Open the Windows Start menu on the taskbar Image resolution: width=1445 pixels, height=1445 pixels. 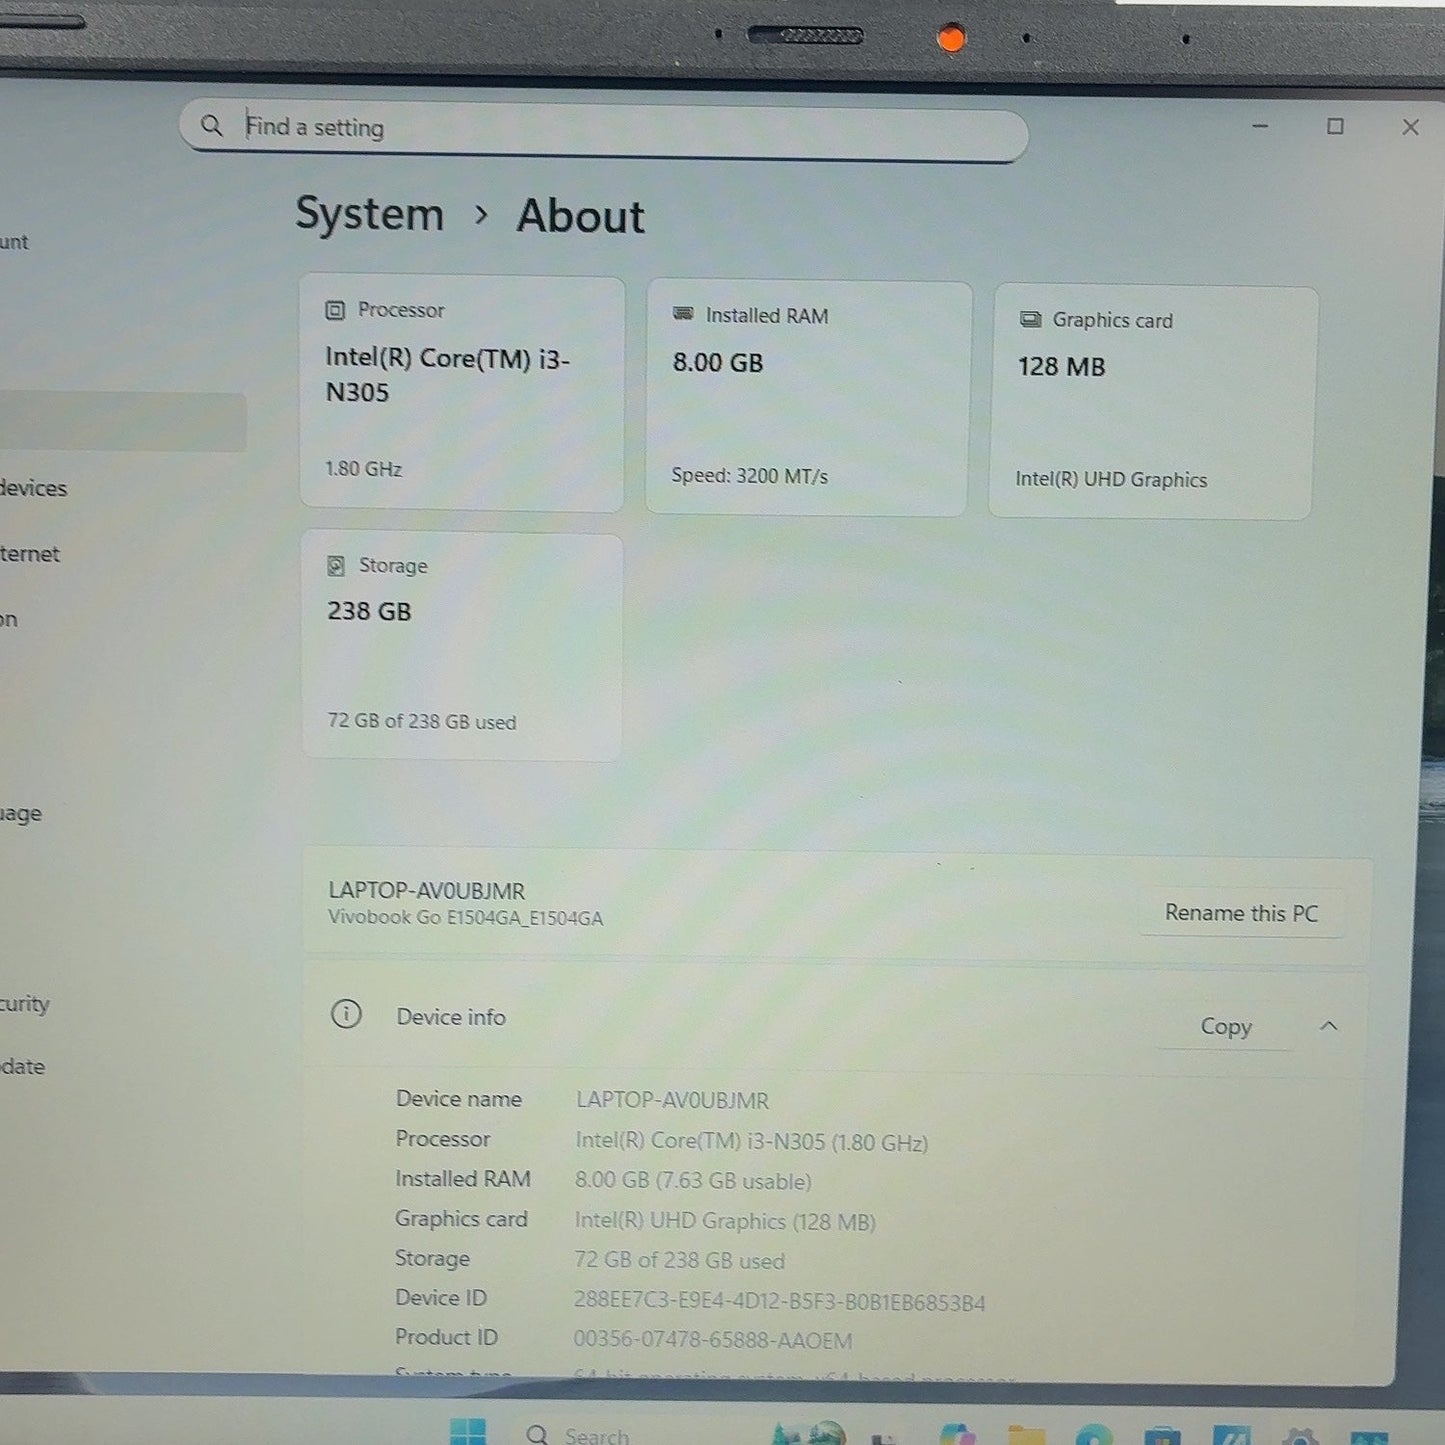pos(468,1432)
